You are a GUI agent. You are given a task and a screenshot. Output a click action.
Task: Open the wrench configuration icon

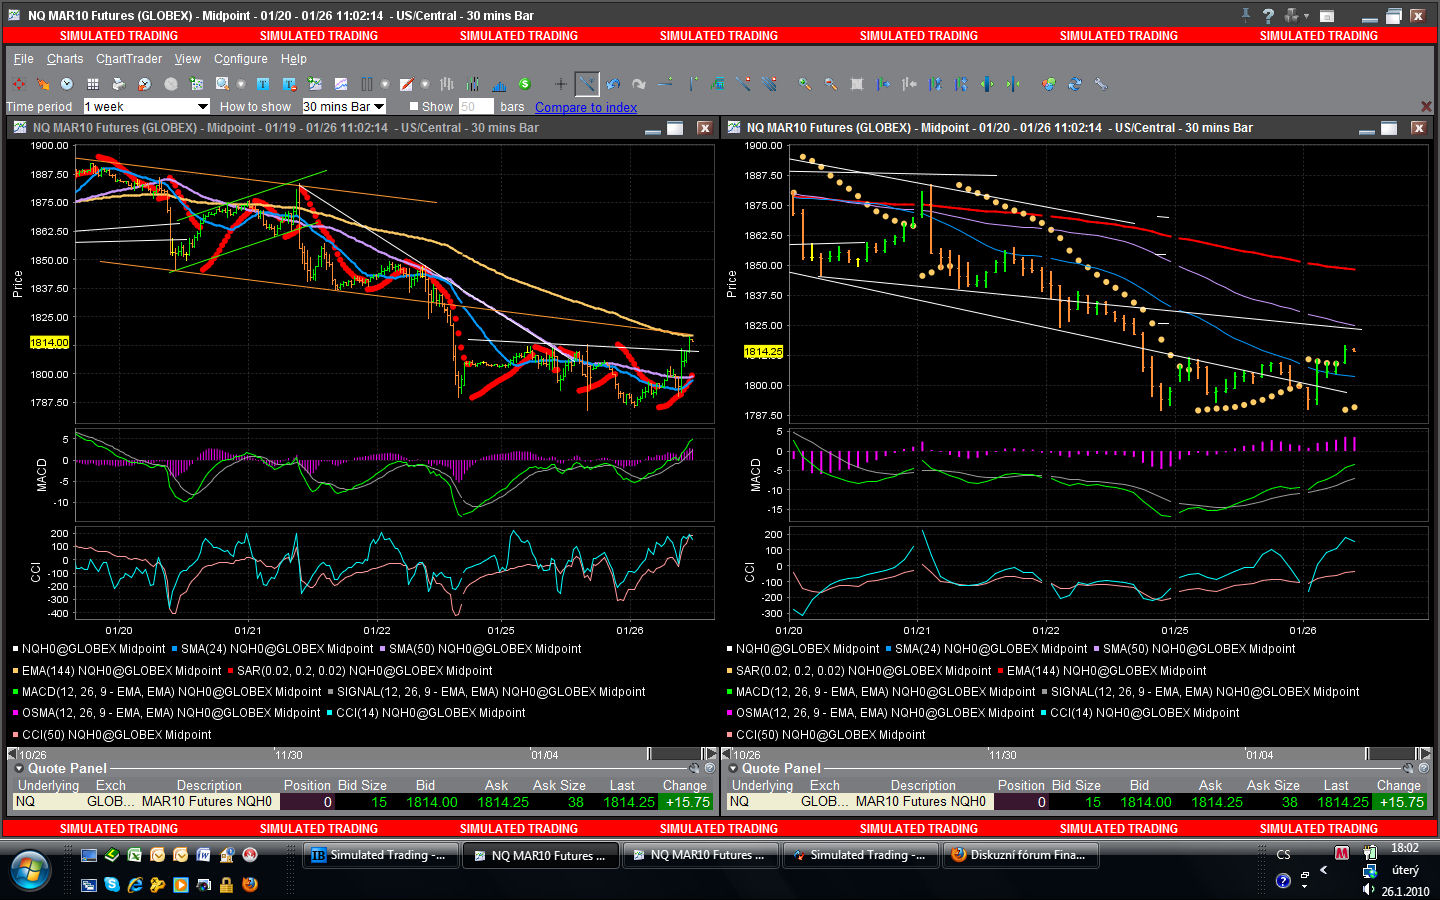[1101, 84]
